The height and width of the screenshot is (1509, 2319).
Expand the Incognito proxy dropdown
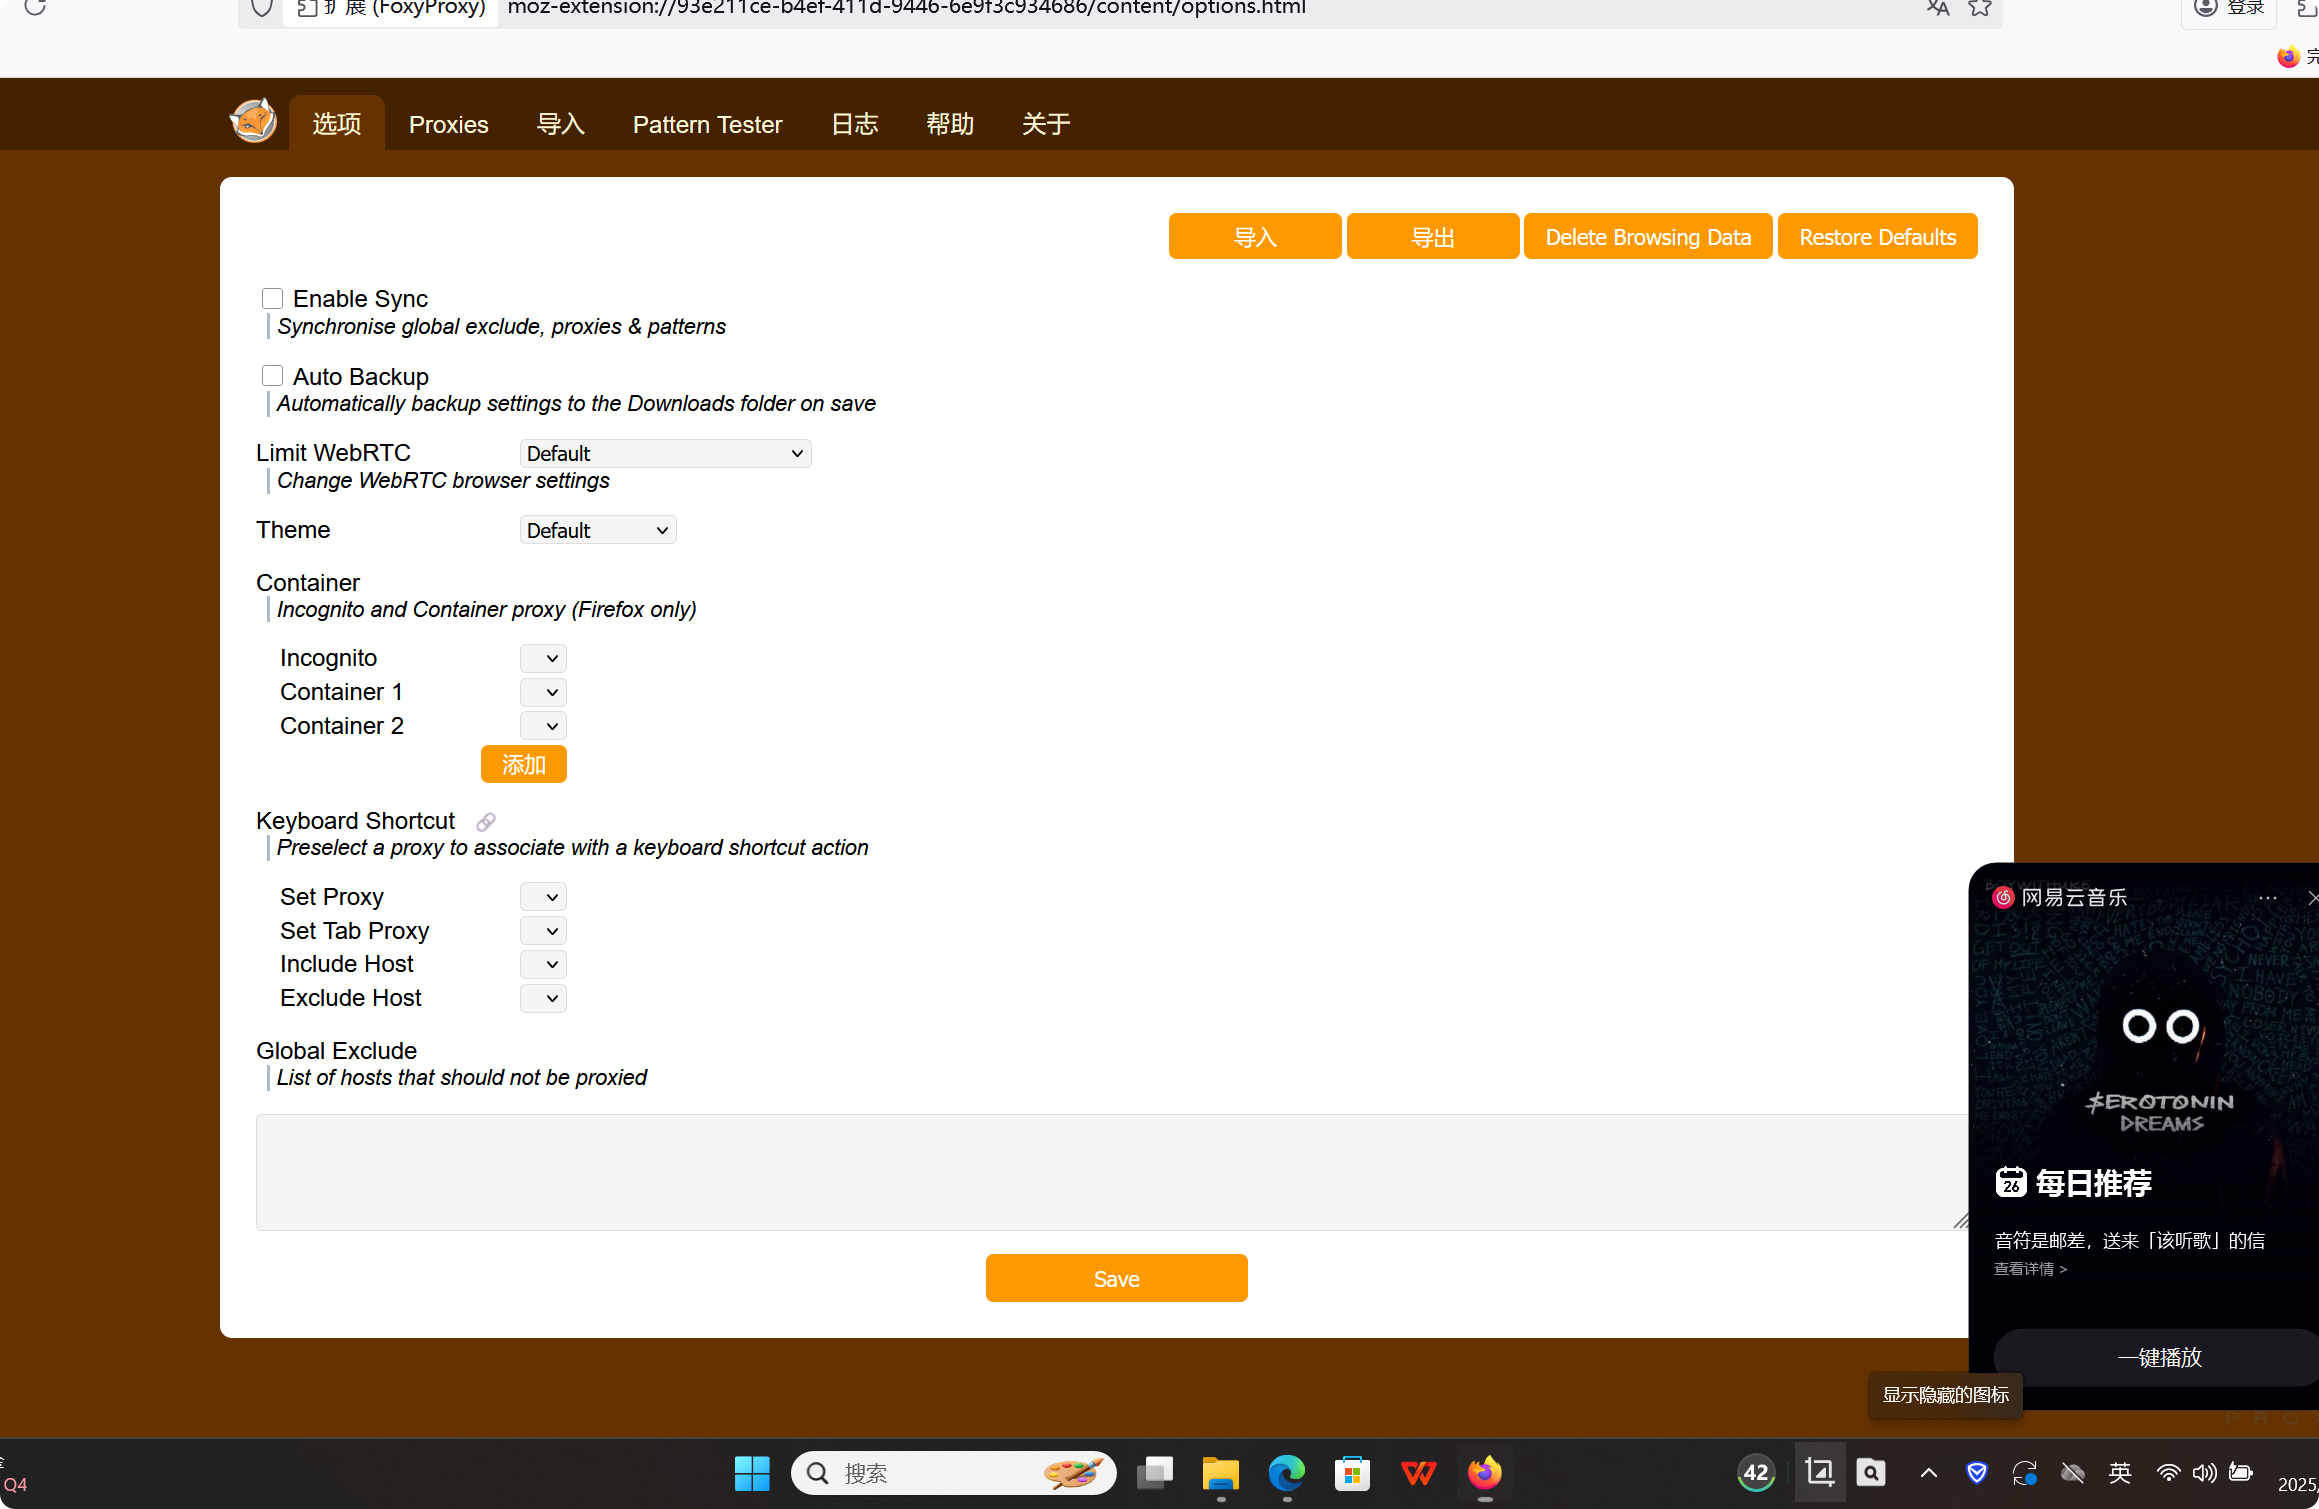(x=543, y=659)
